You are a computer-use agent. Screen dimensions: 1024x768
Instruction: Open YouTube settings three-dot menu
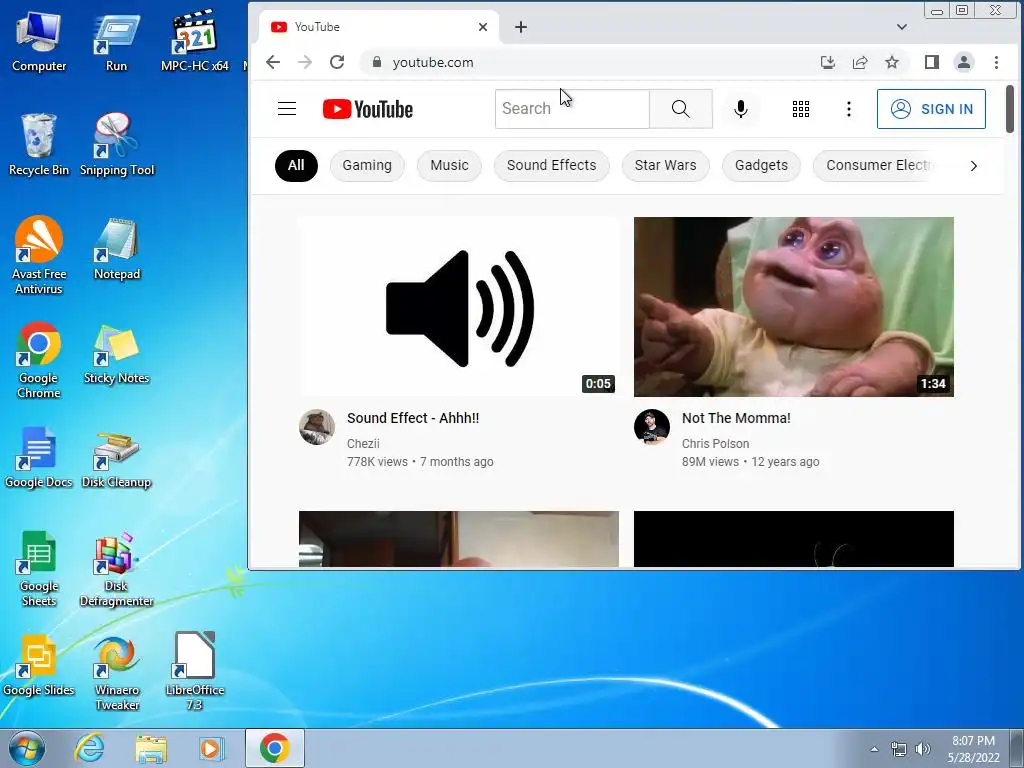pyautogui.click(x=848, y=109)
